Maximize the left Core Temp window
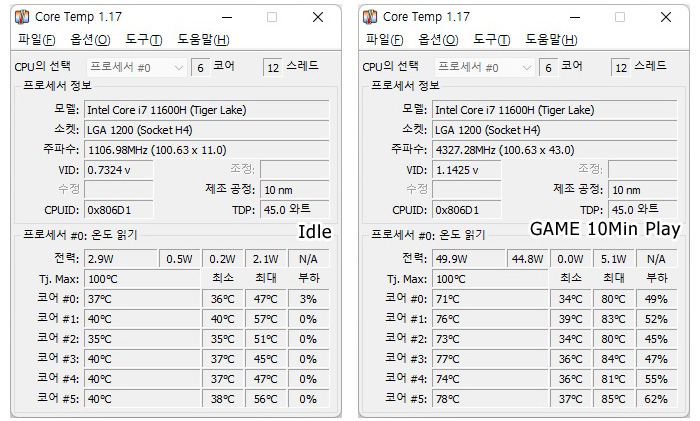The height and width of the screenshot is (421, 700). pyautogui.click(x=272, y=17)
